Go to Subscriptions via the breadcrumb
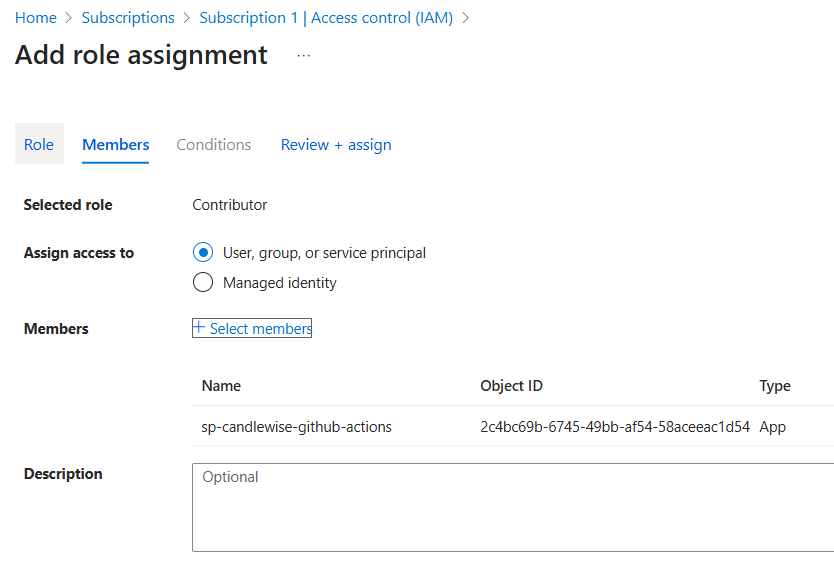The width and height of the screenshot is (834, 579). pyautogui.click(x=128, y=18)
